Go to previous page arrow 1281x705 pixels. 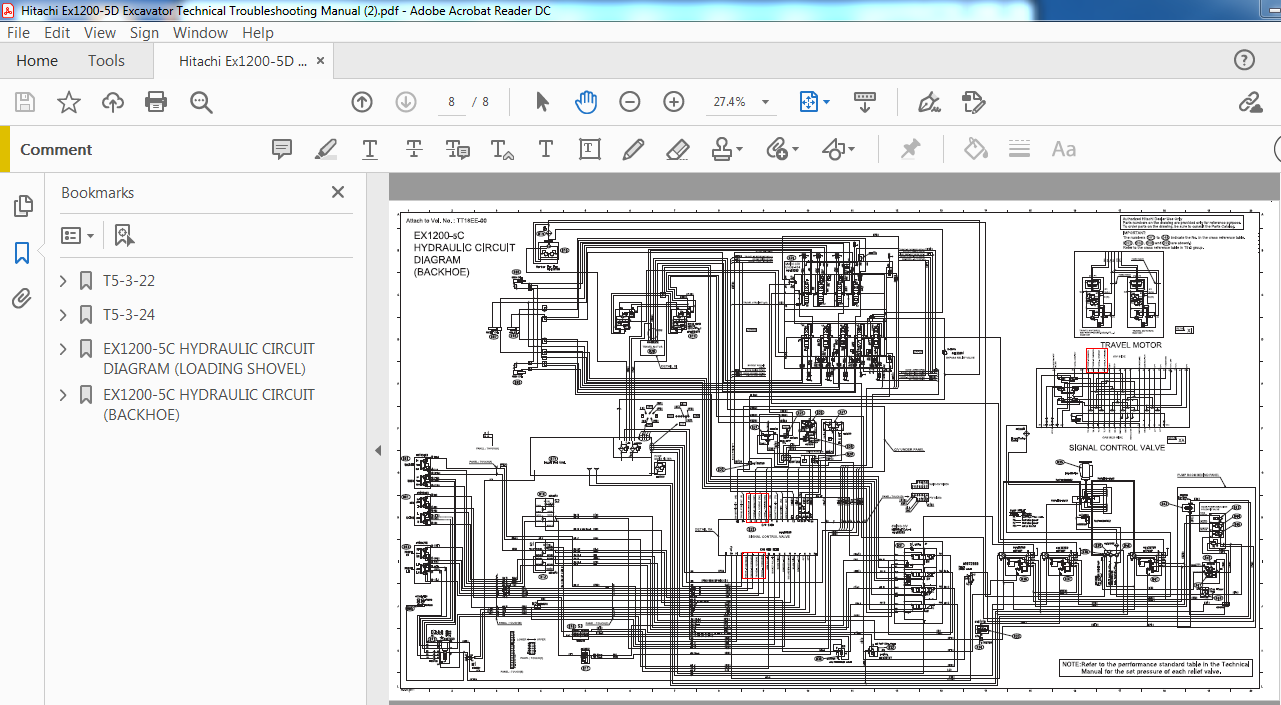point(362,102)
